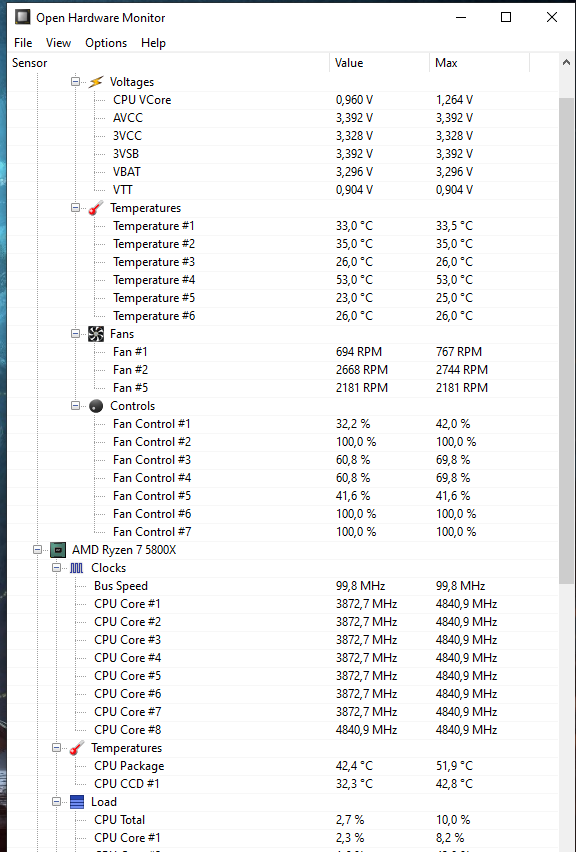The width and height of the screenshot is (576, 852).
Task: Click the thermometer icon beside CPU Temperatures
Action: point(77,748)
